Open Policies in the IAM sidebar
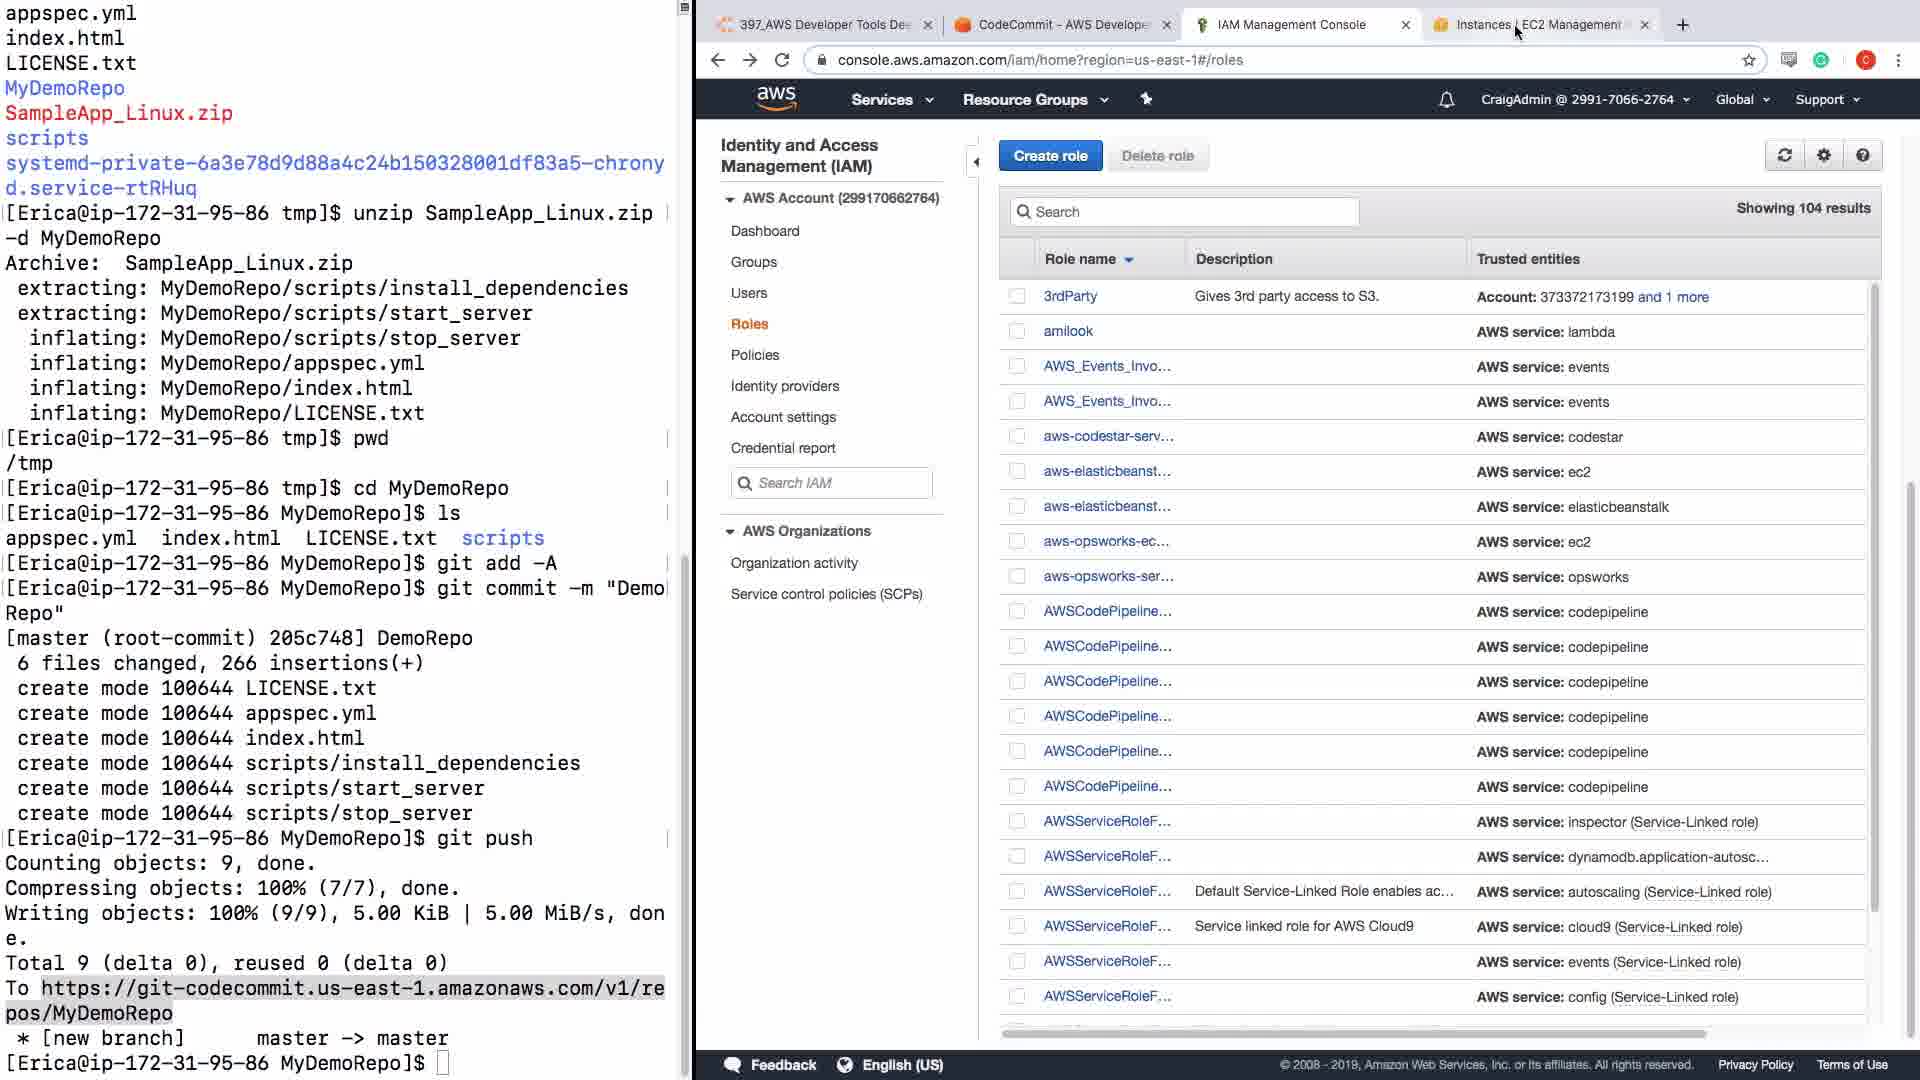 pos(754,355)
